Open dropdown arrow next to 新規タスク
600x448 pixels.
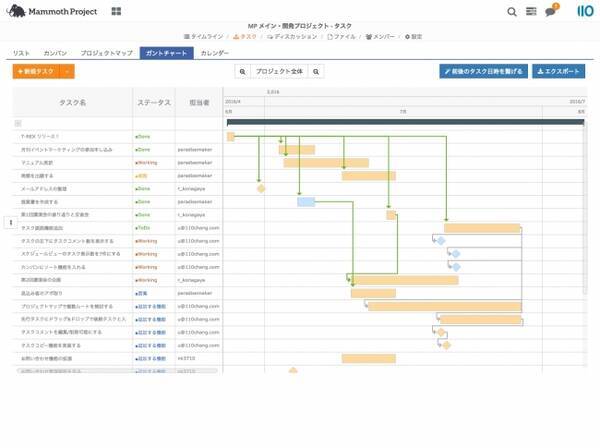pos(67,72)
